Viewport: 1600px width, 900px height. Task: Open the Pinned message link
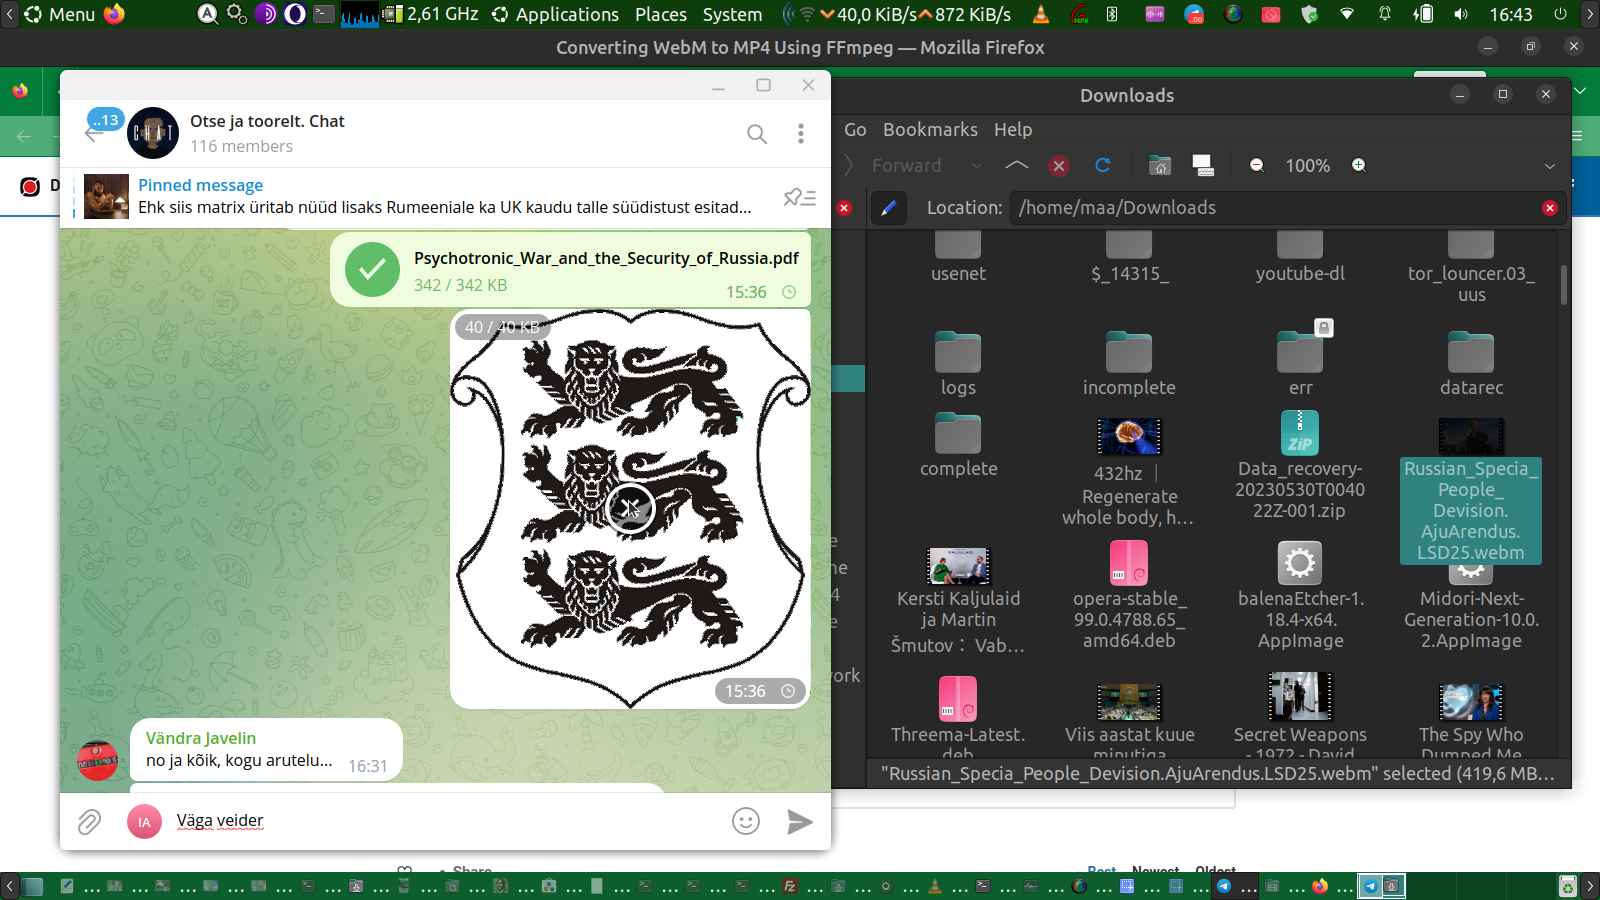click(200, 185)
